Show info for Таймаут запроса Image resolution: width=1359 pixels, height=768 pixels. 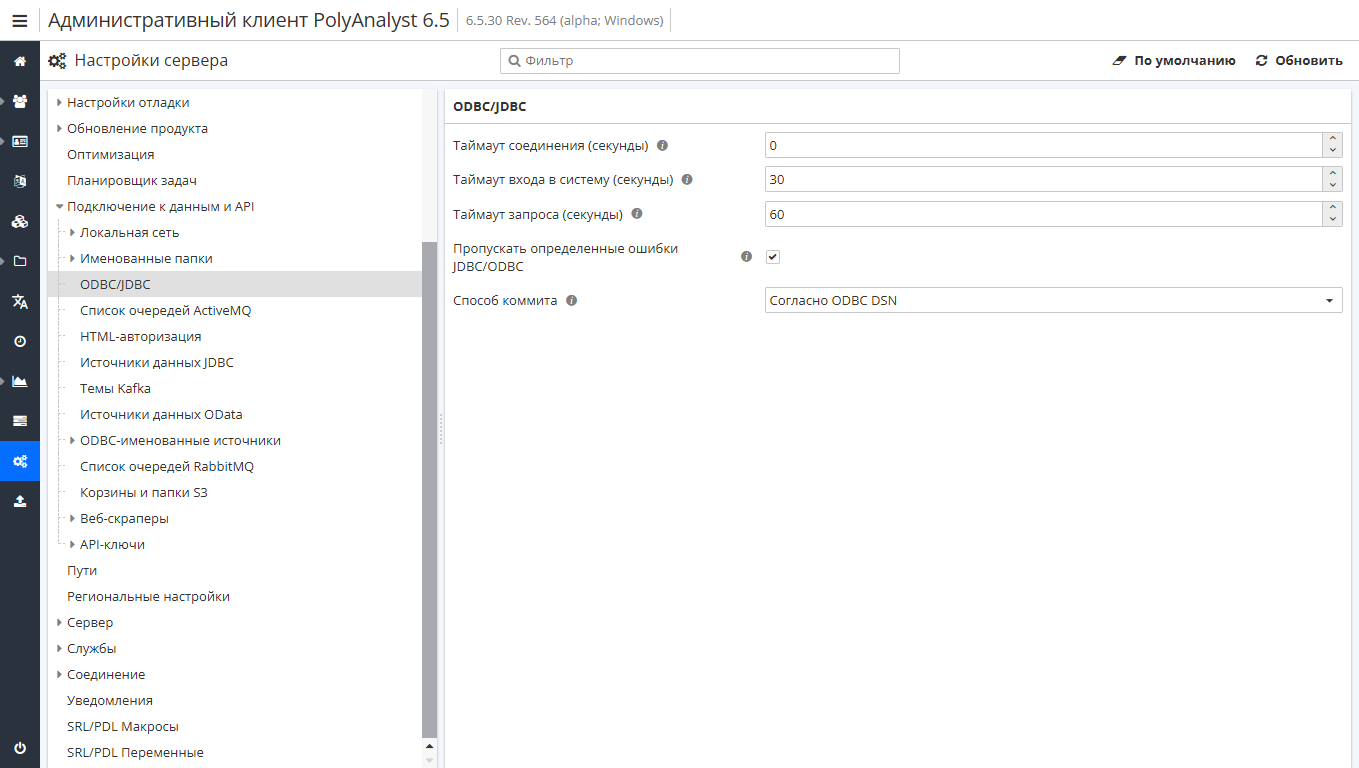[637, 214]
